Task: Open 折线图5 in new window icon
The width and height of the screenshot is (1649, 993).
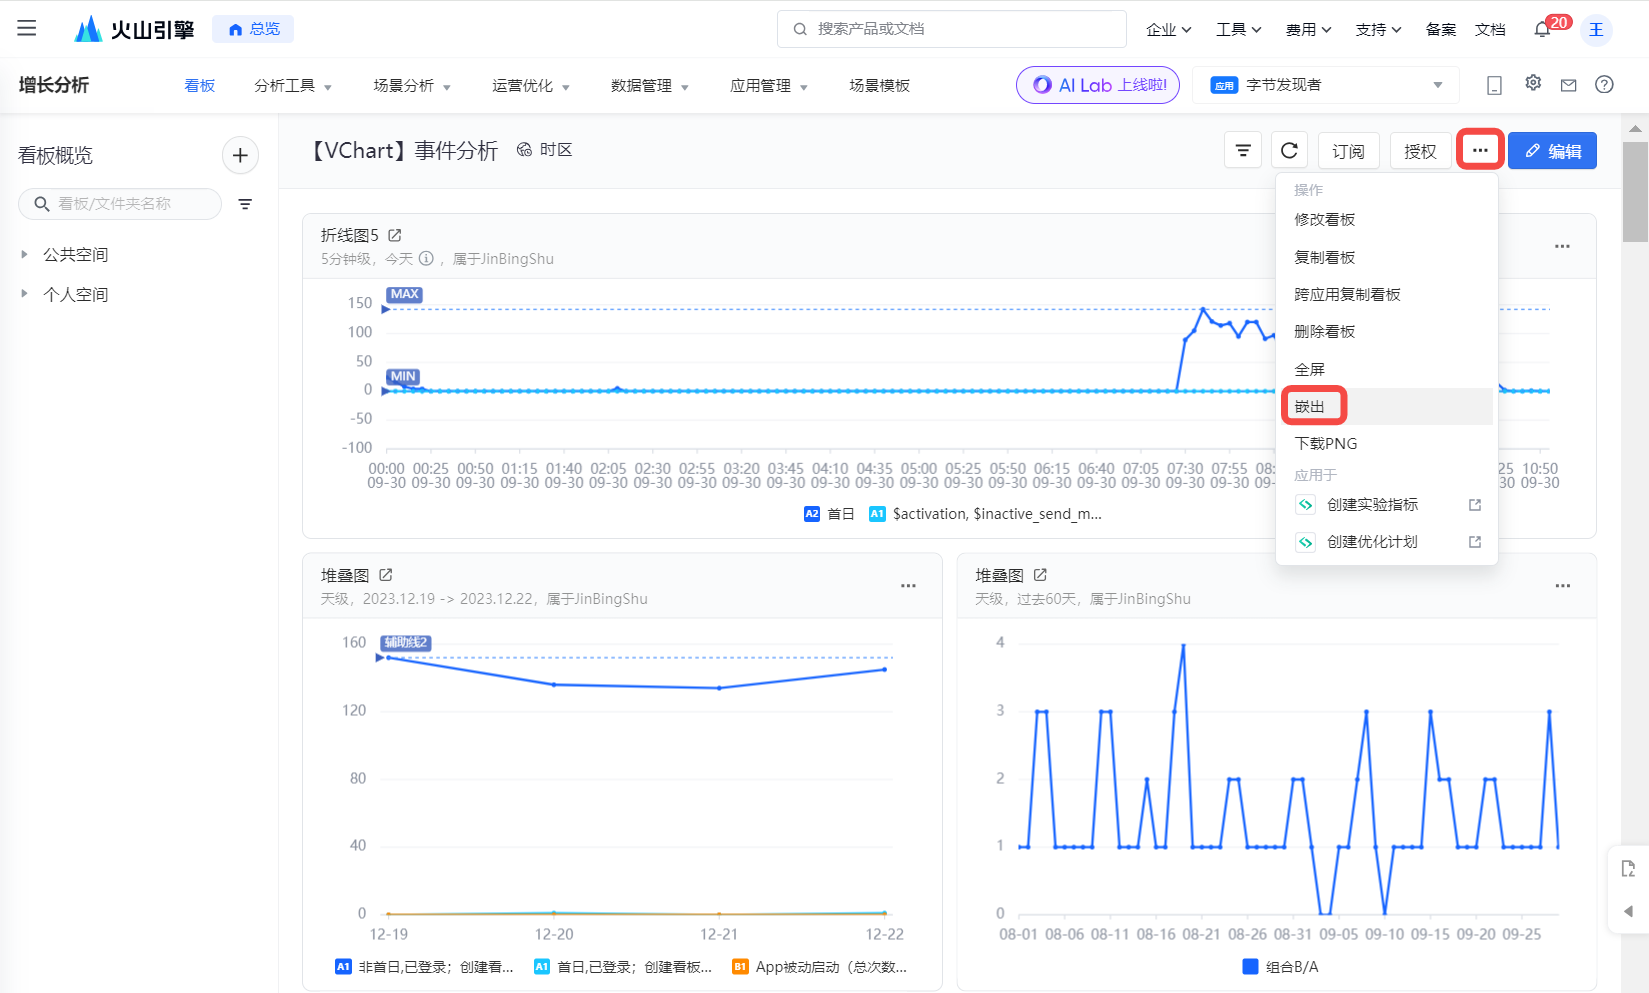Action: [395, 235]
